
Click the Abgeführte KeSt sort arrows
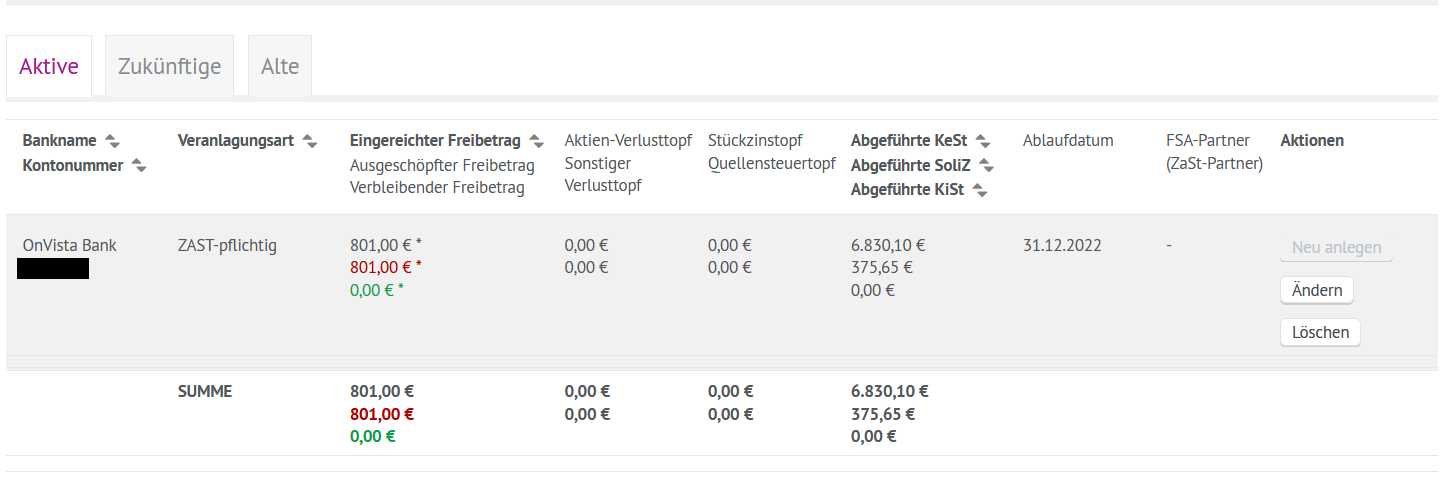tap(983, 141)
